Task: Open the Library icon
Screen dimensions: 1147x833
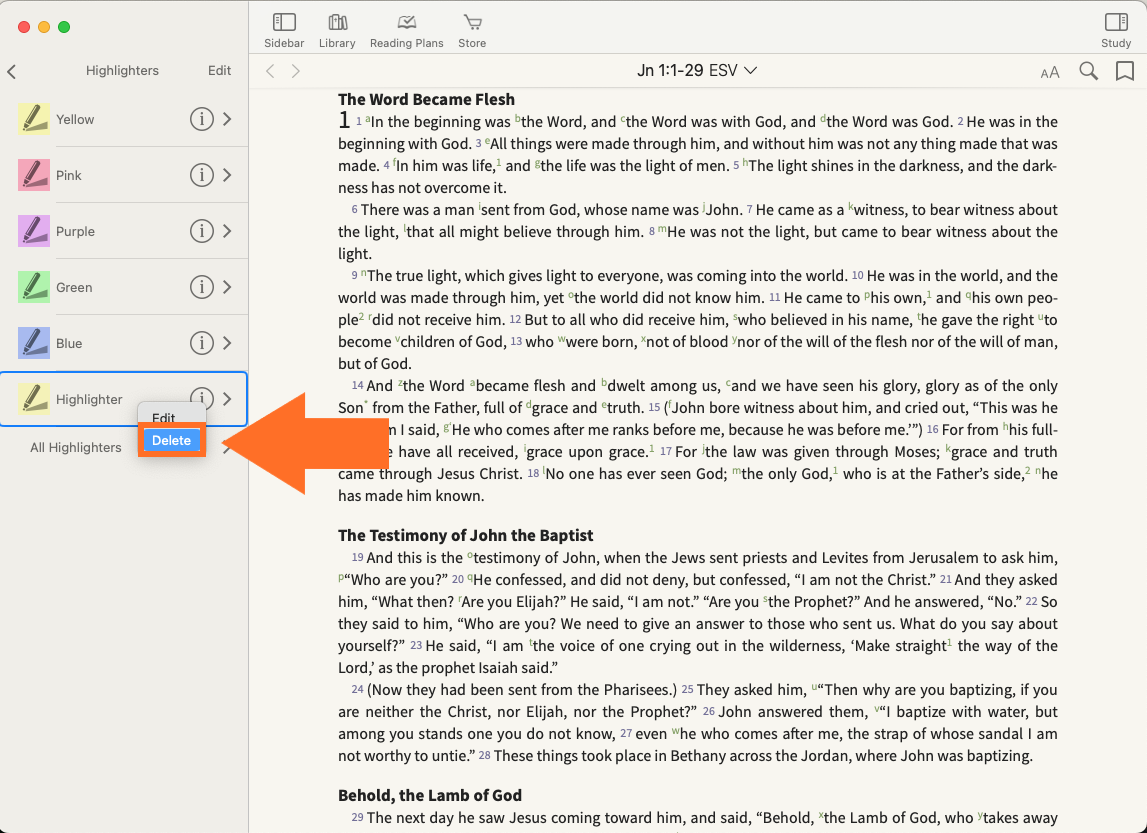Action: [x=337, y=23]
